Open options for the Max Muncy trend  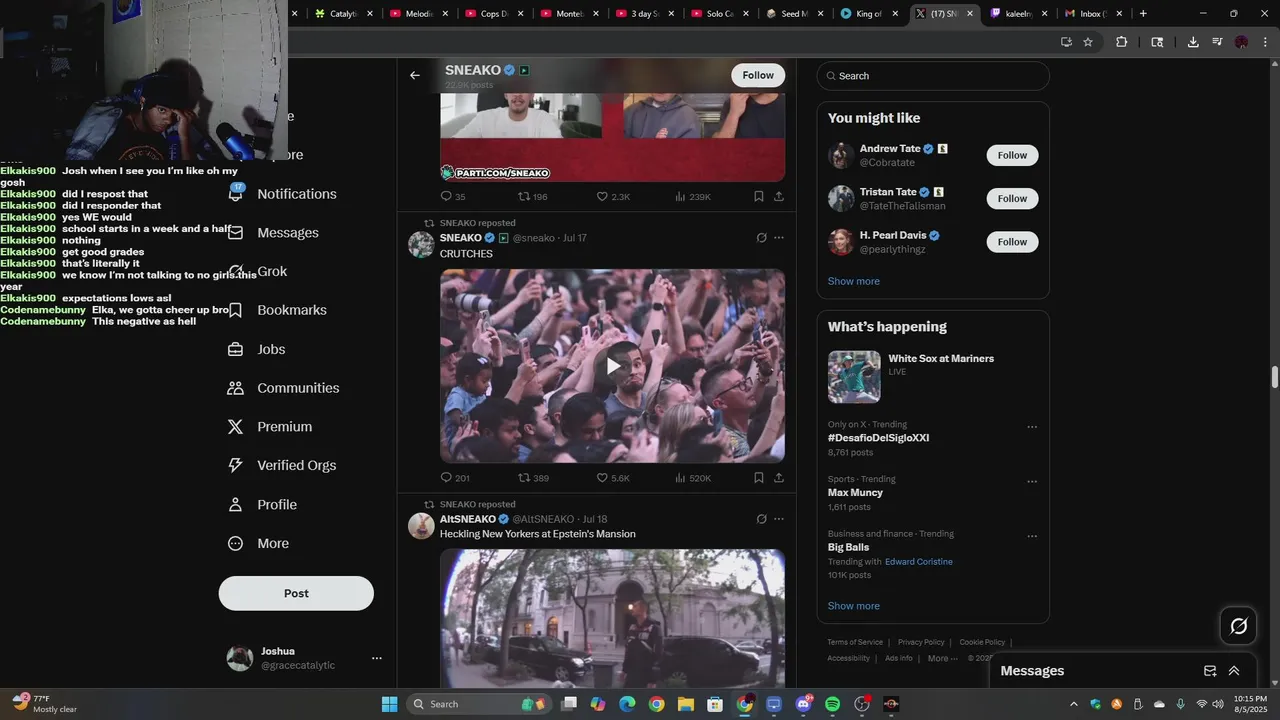coord(1032,482)
